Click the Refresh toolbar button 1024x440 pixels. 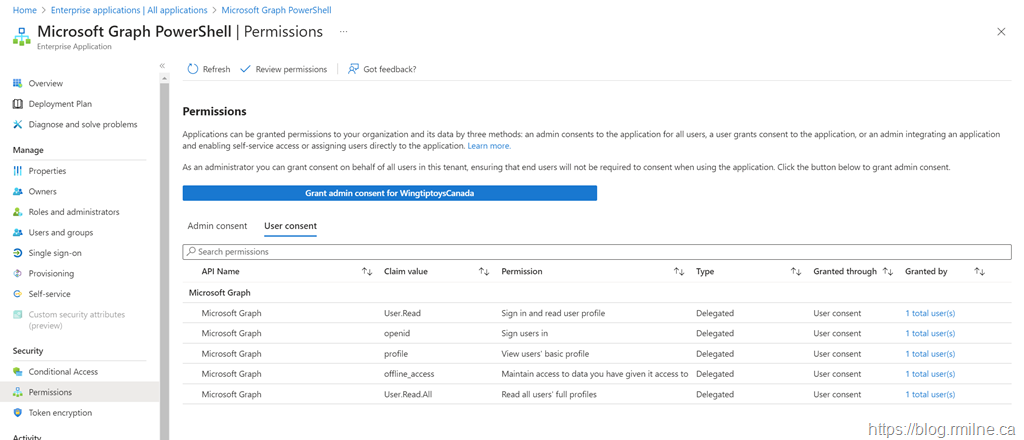tap(208, 69)
